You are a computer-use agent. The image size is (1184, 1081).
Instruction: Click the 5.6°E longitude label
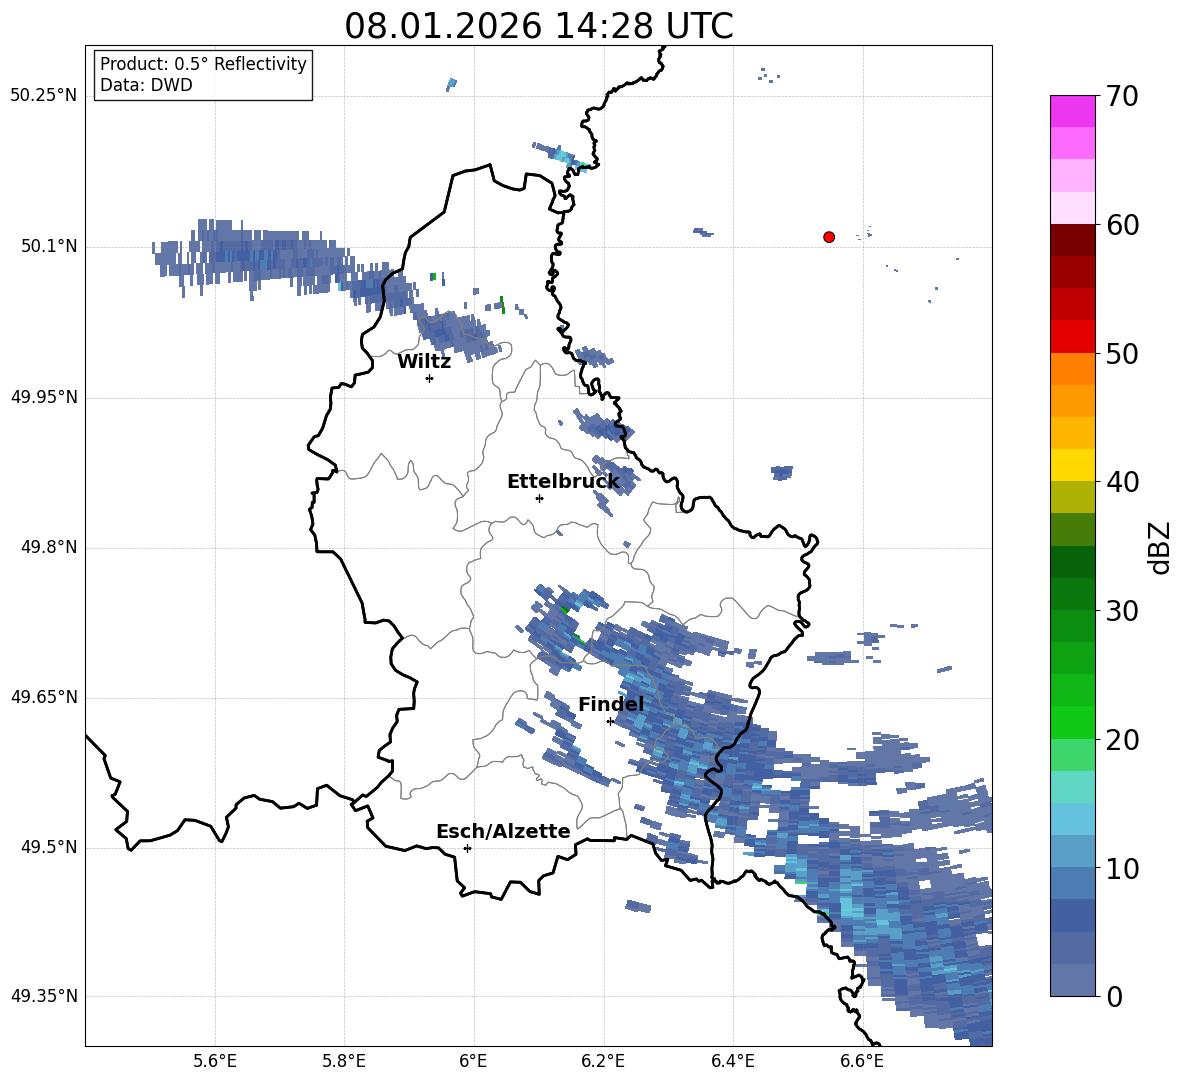215,1061
